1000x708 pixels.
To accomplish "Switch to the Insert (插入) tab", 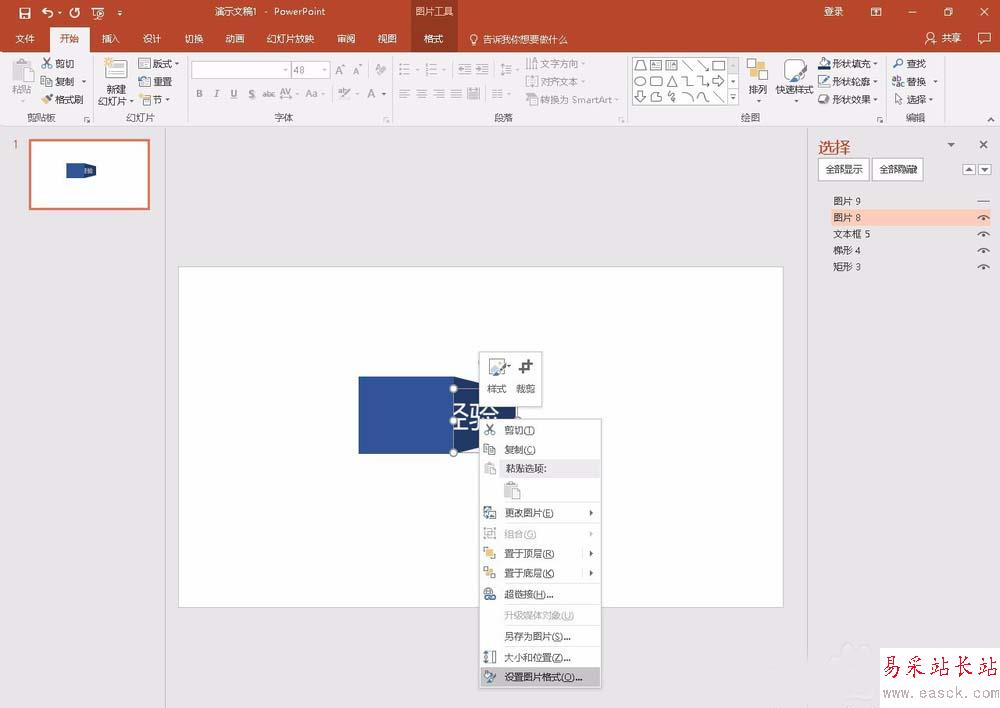I will (x=110, y=38).
